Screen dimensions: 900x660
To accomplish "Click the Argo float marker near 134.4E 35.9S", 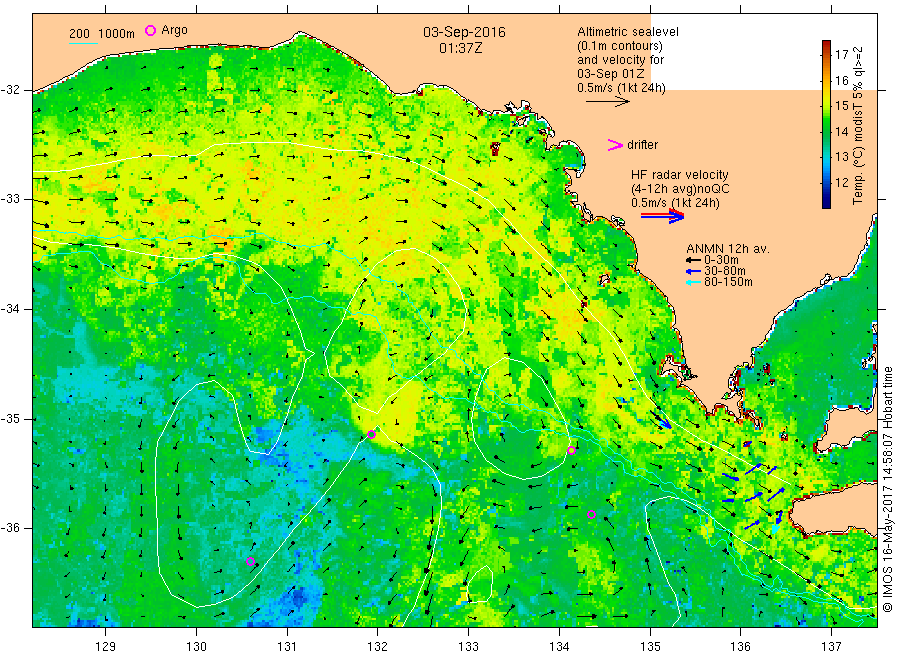I will (x=591, y=515).
